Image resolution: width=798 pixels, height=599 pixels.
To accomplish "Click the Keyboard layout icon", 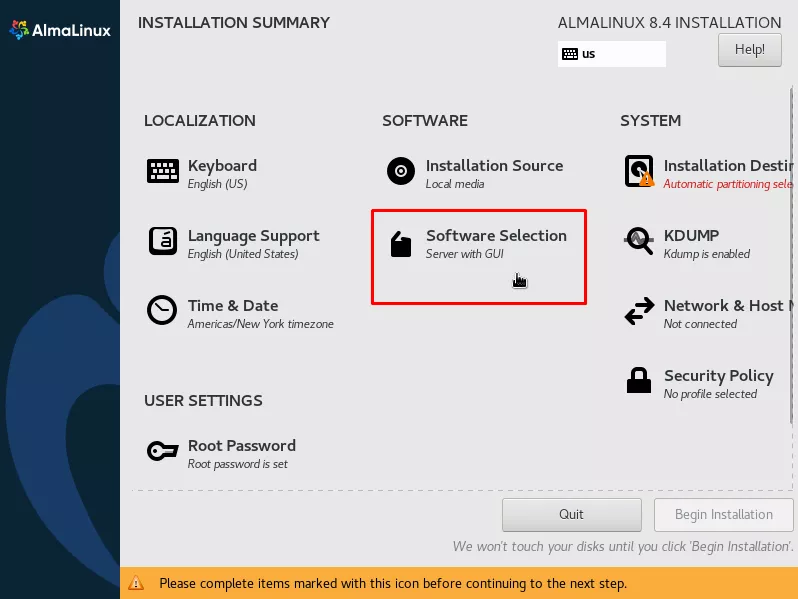I will coord(163,171).
